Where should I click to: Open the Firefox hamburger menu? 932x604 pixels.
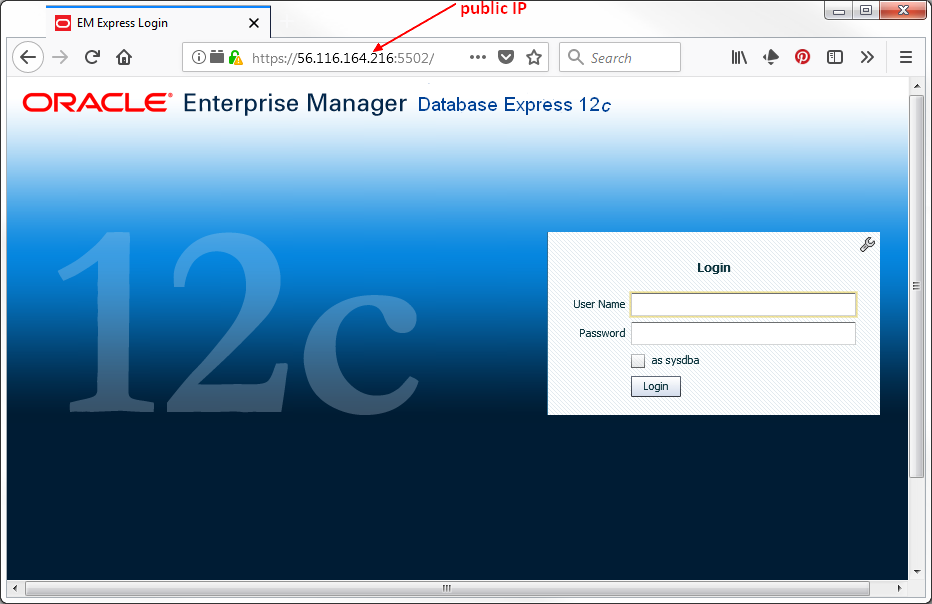pyautogui.click(x=906, y=57)
